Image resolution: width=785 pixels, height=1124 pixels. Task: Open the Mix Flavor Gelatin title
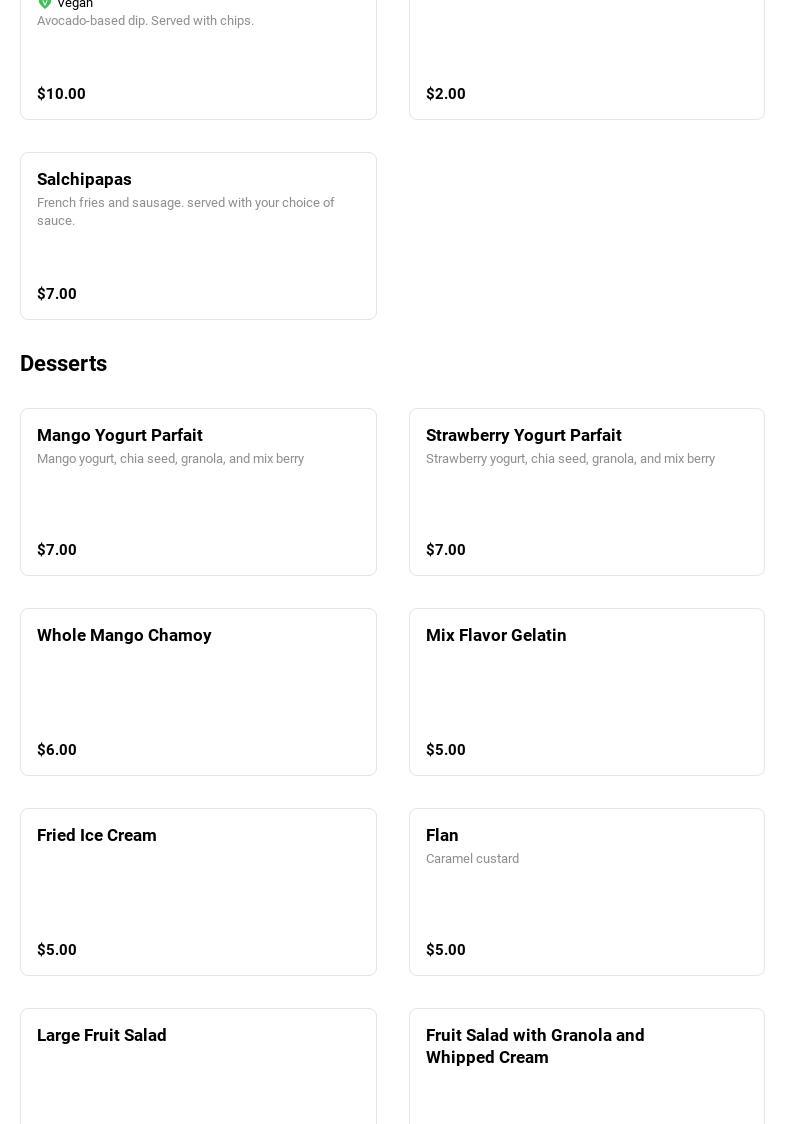point(496,635)
